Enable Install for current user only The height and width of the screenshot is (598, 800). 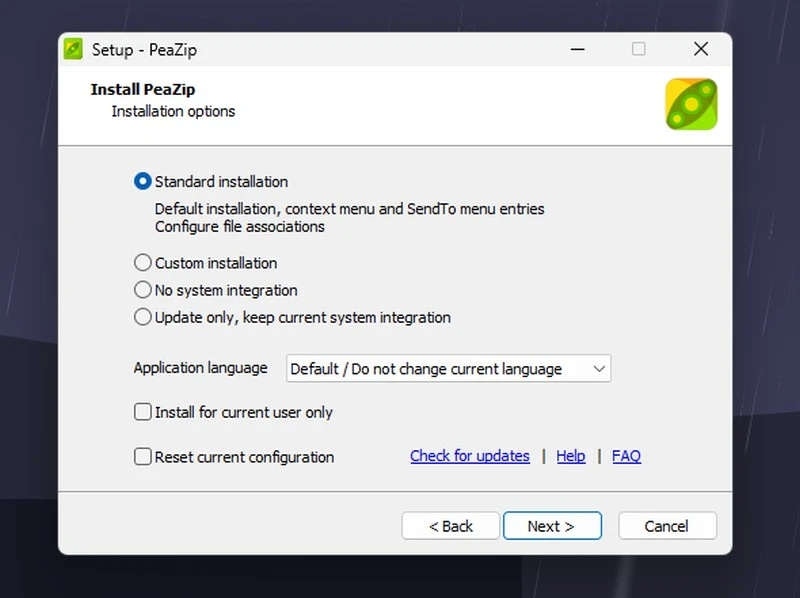click(142, 412)
